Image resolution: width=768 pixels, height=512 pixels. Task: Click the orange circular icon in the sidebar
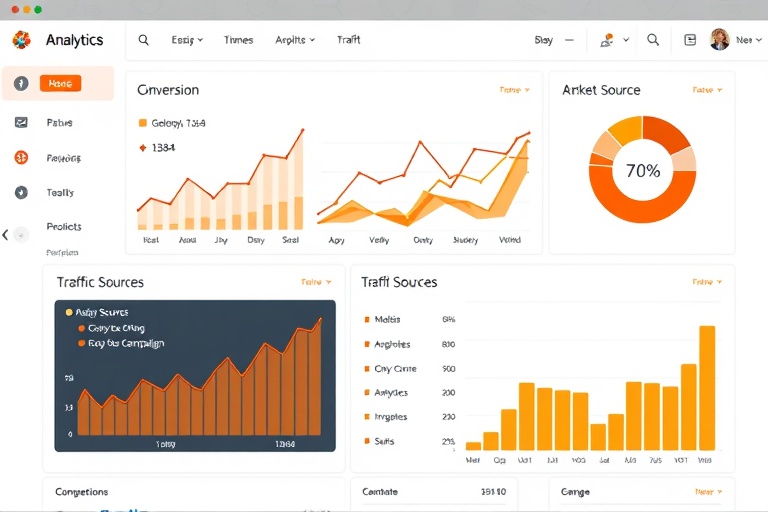(21, 158)
